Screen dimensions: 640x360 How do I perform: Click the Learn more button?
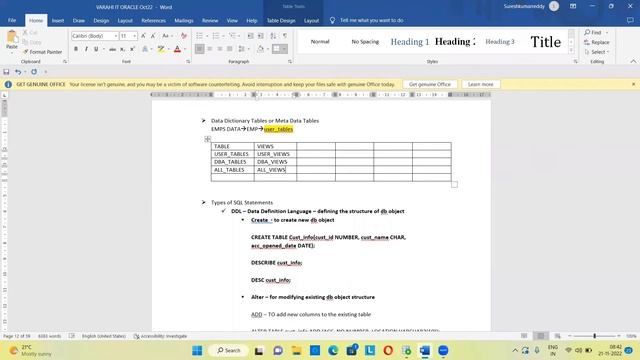[480, 84]
